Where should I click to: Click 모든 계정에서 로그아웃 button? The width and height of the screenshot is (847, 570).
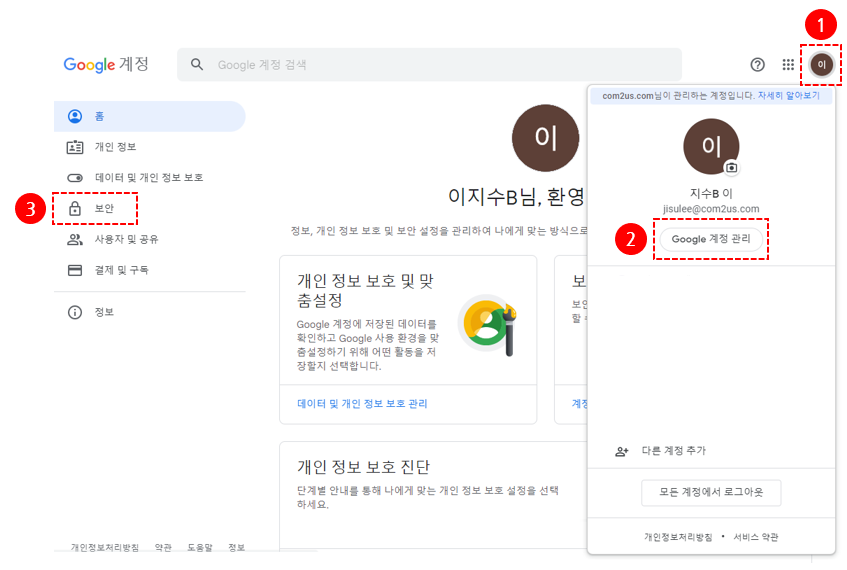(711, 492)
